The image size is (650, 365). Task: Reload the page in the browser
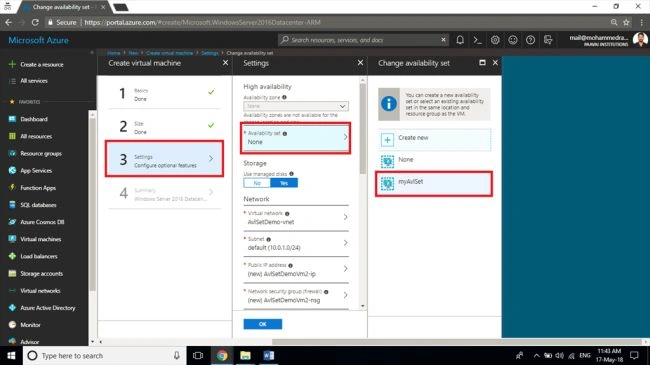[35, 22]
